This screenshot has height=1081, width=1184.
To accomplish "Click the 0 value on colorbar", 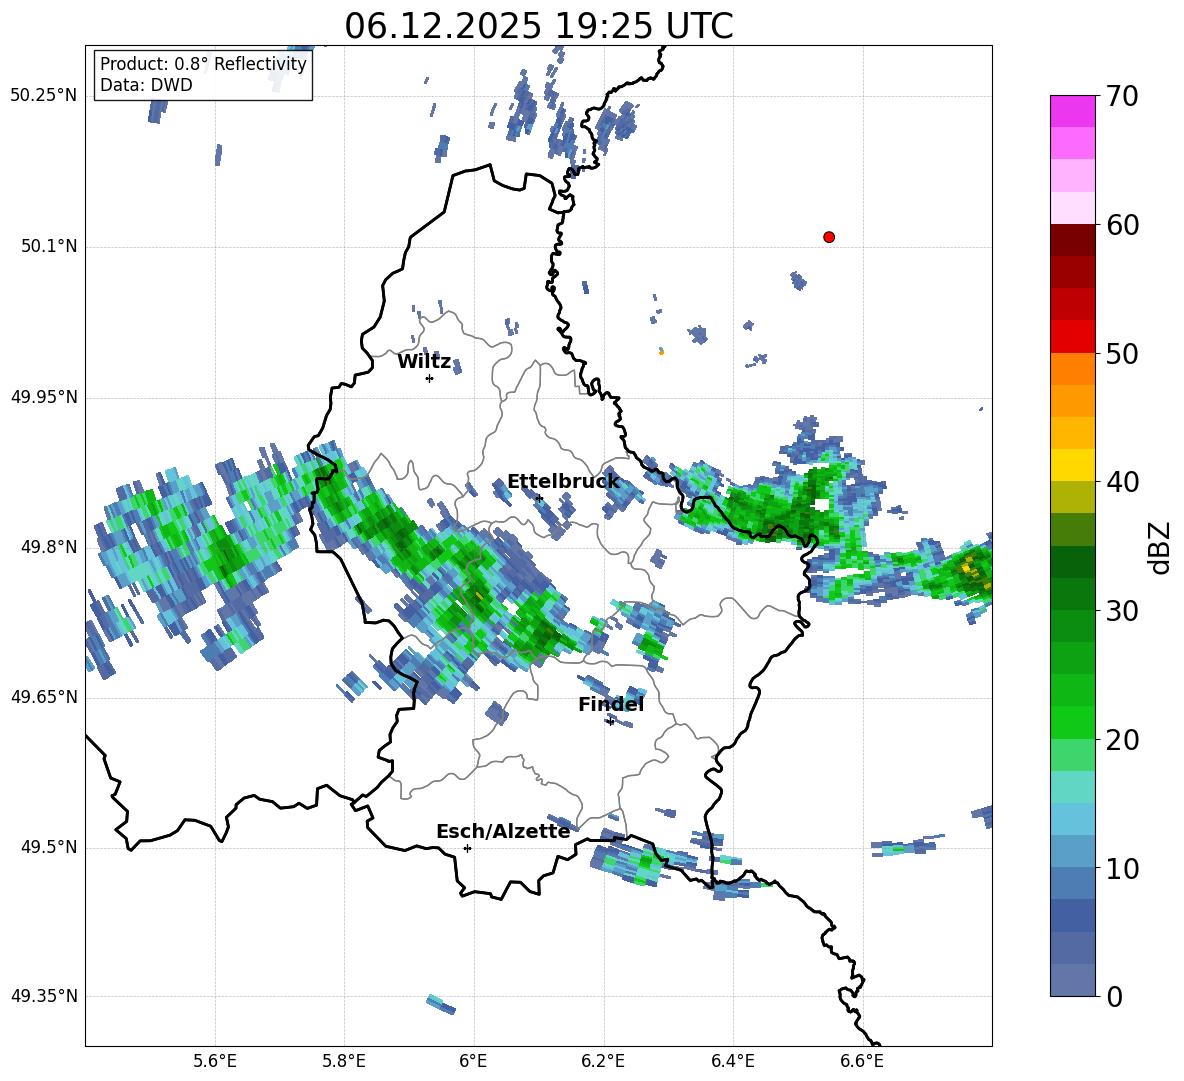I will coord(1115,996).
